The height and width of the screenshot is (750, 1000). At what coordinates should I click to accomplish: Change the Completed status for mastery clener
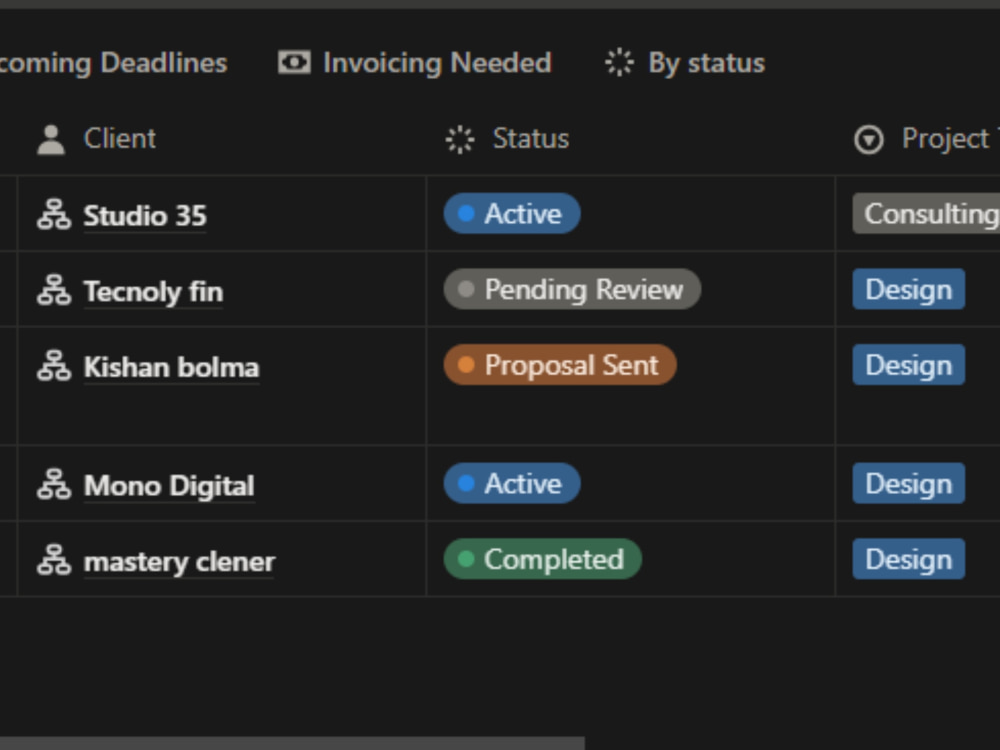click(x=543, y=559)
